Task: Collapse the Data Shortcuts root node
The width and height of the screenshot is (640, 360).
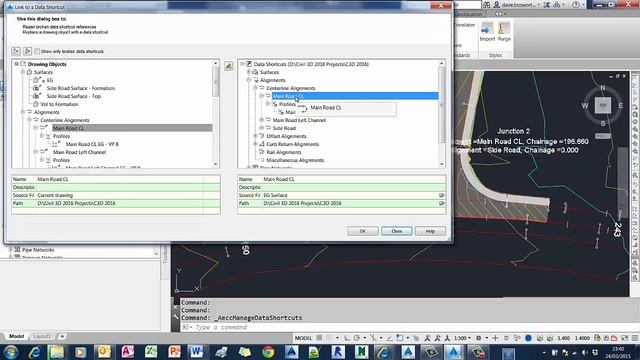Action: [x=242, y=64]
